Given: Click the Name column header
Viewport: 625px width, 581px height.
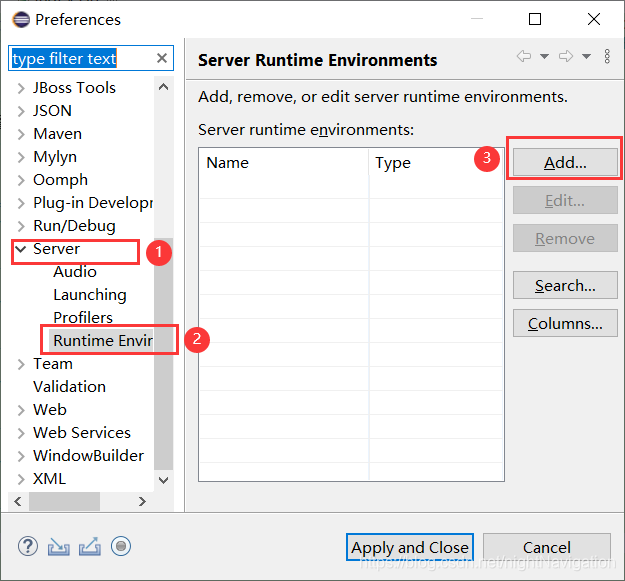Looking at the screenshot, I should tap(283, 163).
